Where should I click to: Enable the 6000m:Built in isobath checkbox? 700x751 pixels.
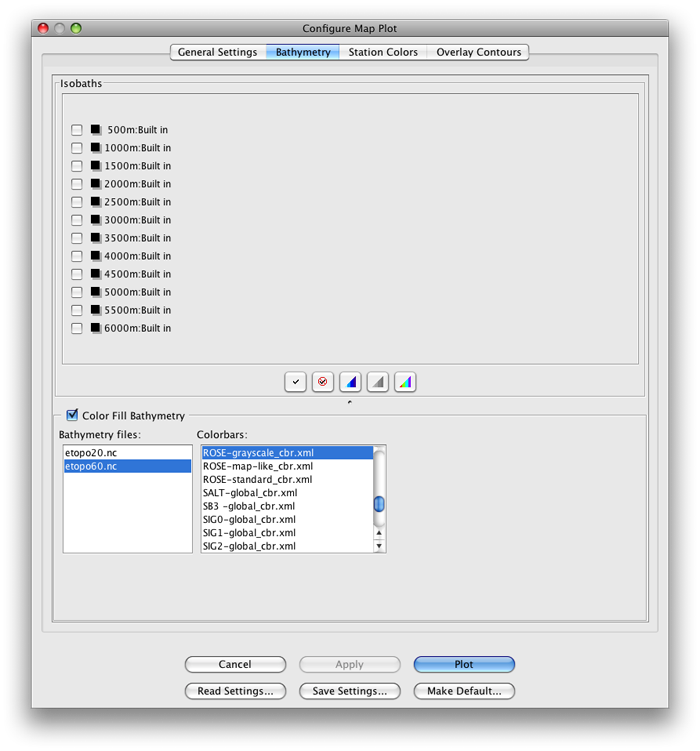77,328
